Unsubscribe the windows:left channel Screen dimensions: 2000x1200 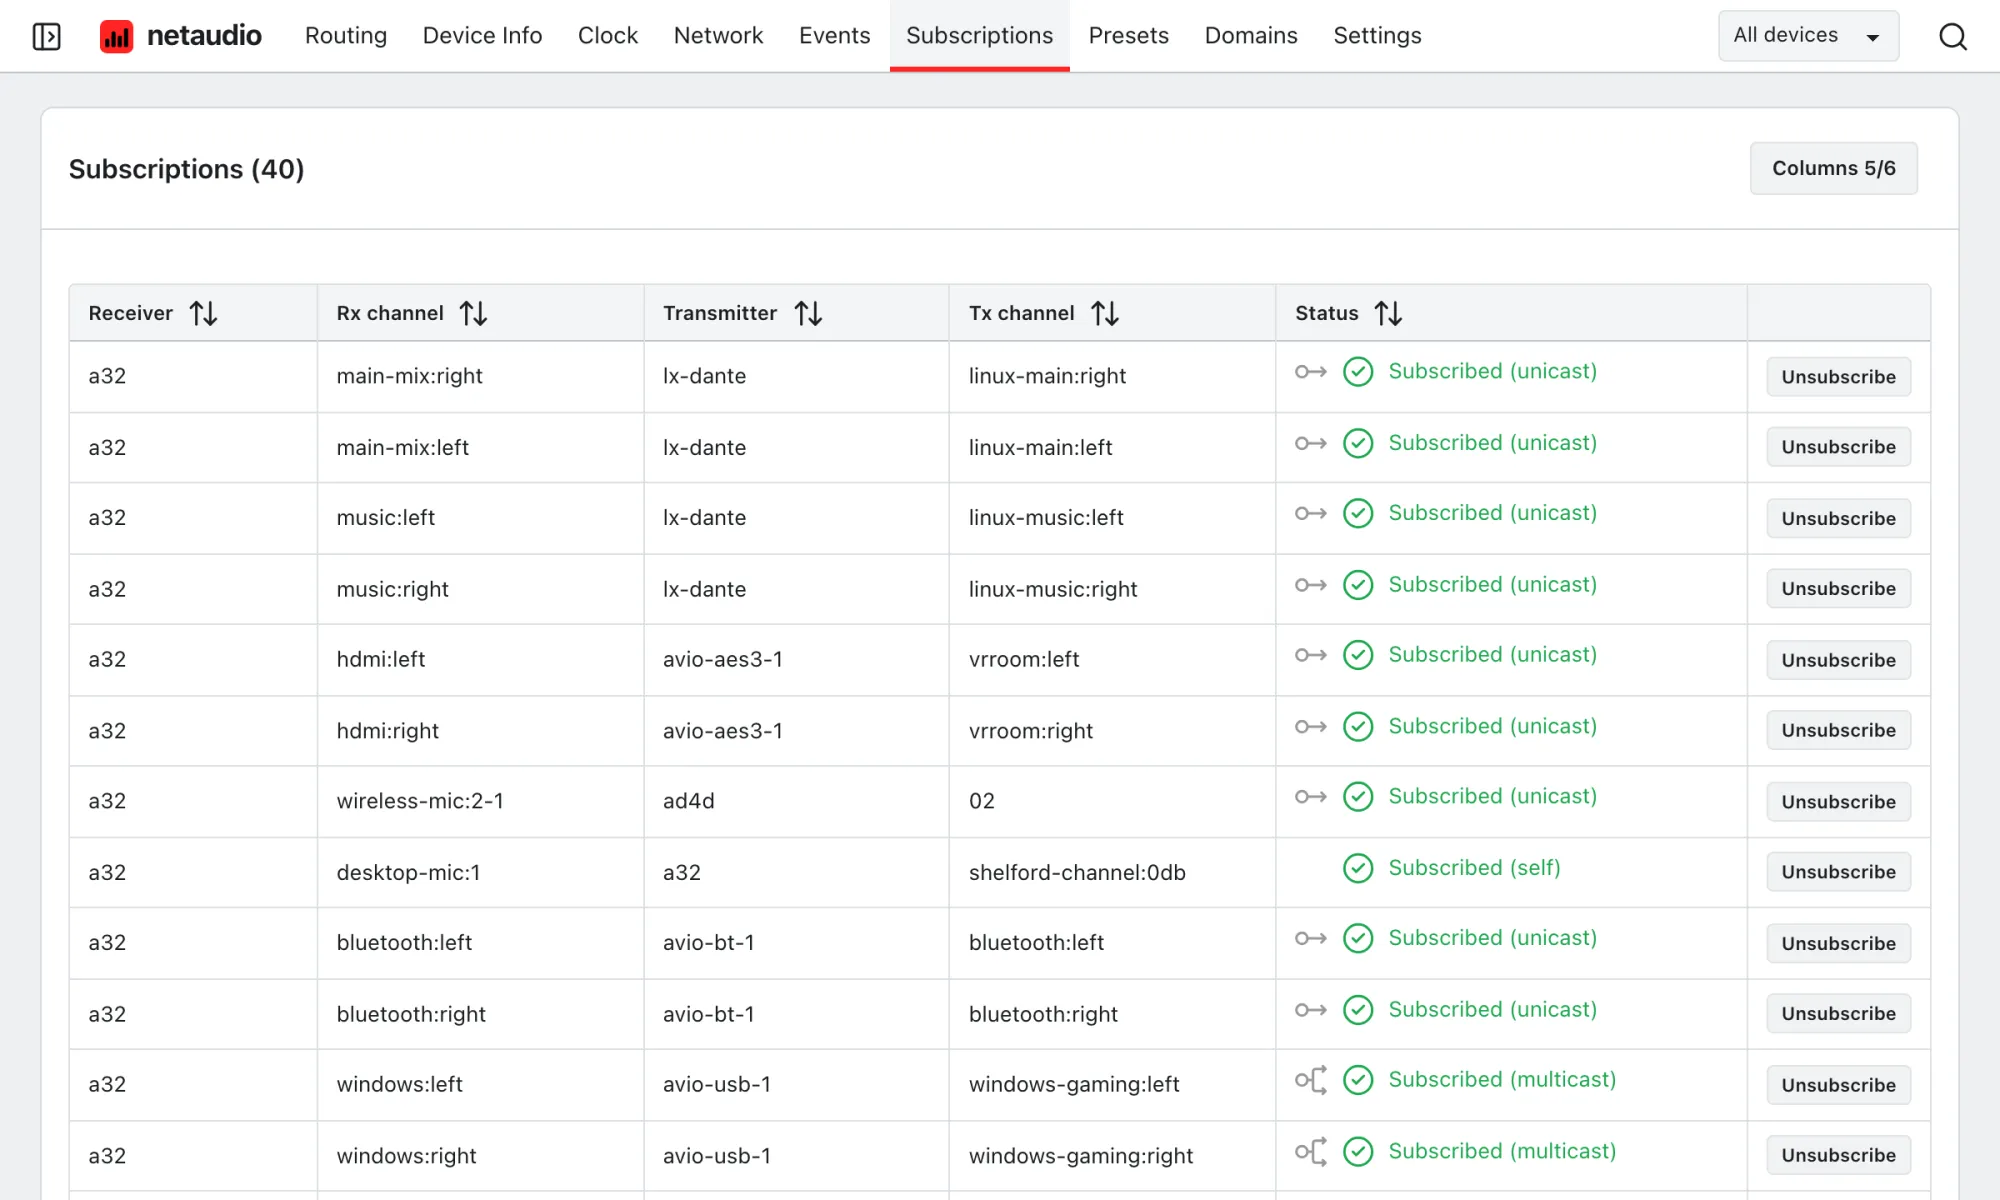1838,1085
